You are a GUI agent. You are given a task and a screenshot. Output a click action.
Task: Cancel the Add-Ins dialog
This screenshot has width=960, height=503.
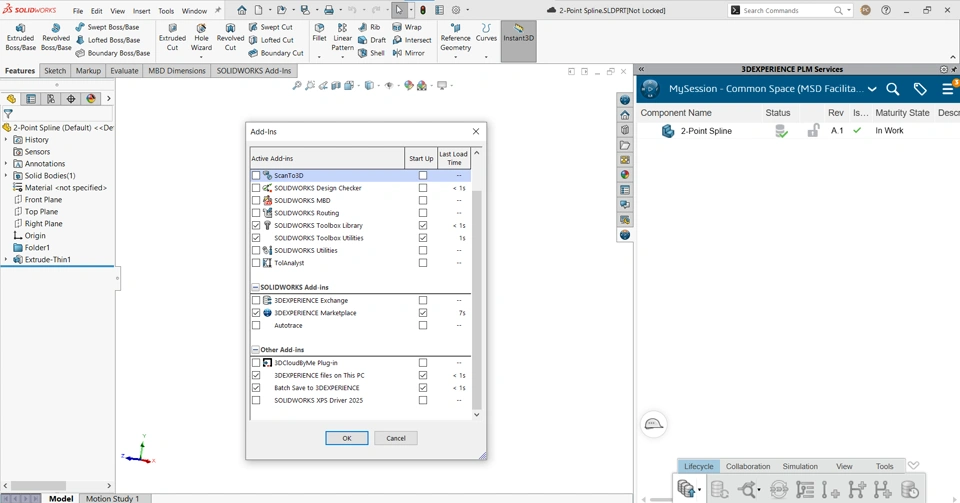click(x=396, y=438)
